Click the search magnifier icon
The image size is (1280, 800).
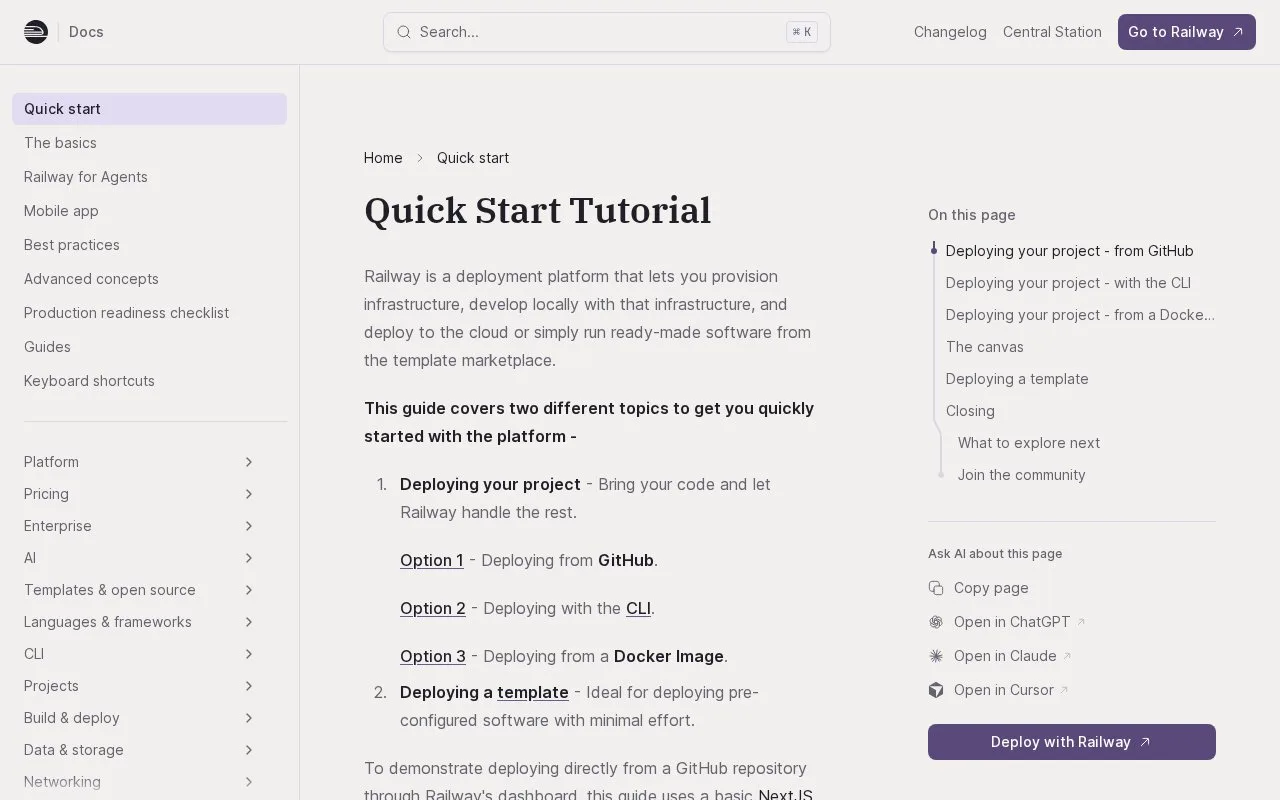[404, 32]
